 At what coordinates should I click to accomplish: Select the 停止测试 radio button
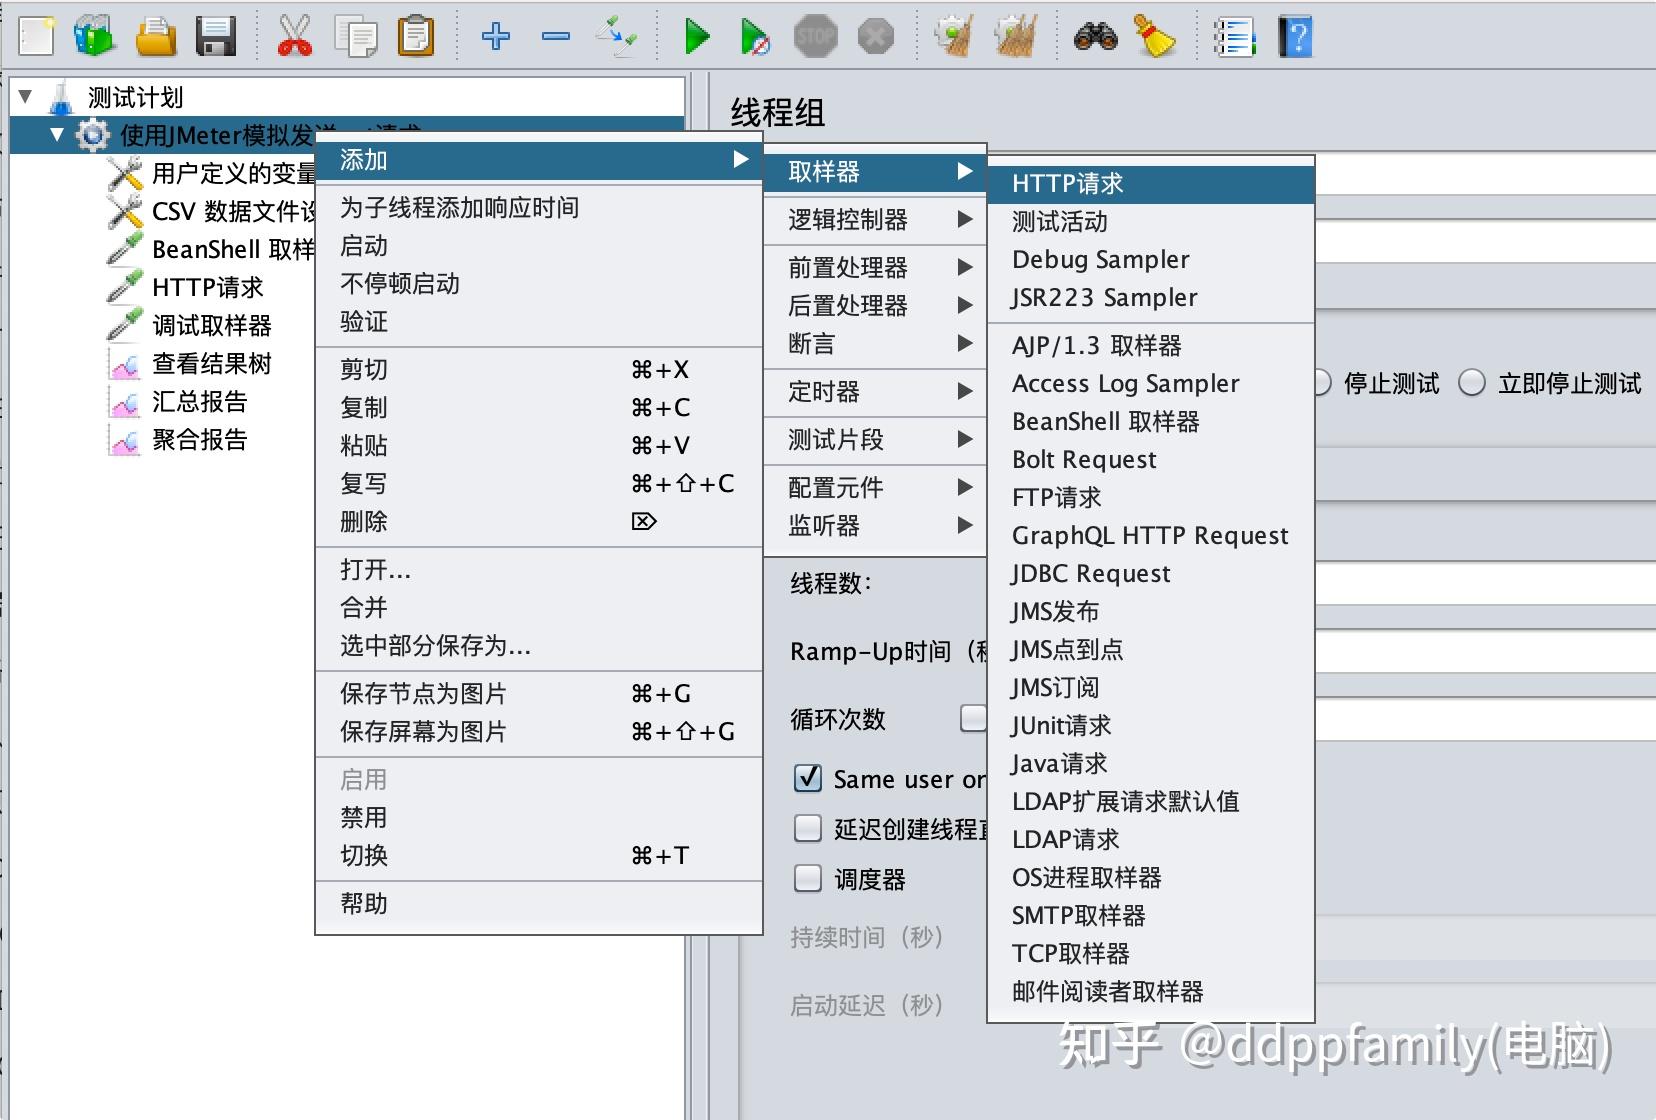[x=1323, y=382]
